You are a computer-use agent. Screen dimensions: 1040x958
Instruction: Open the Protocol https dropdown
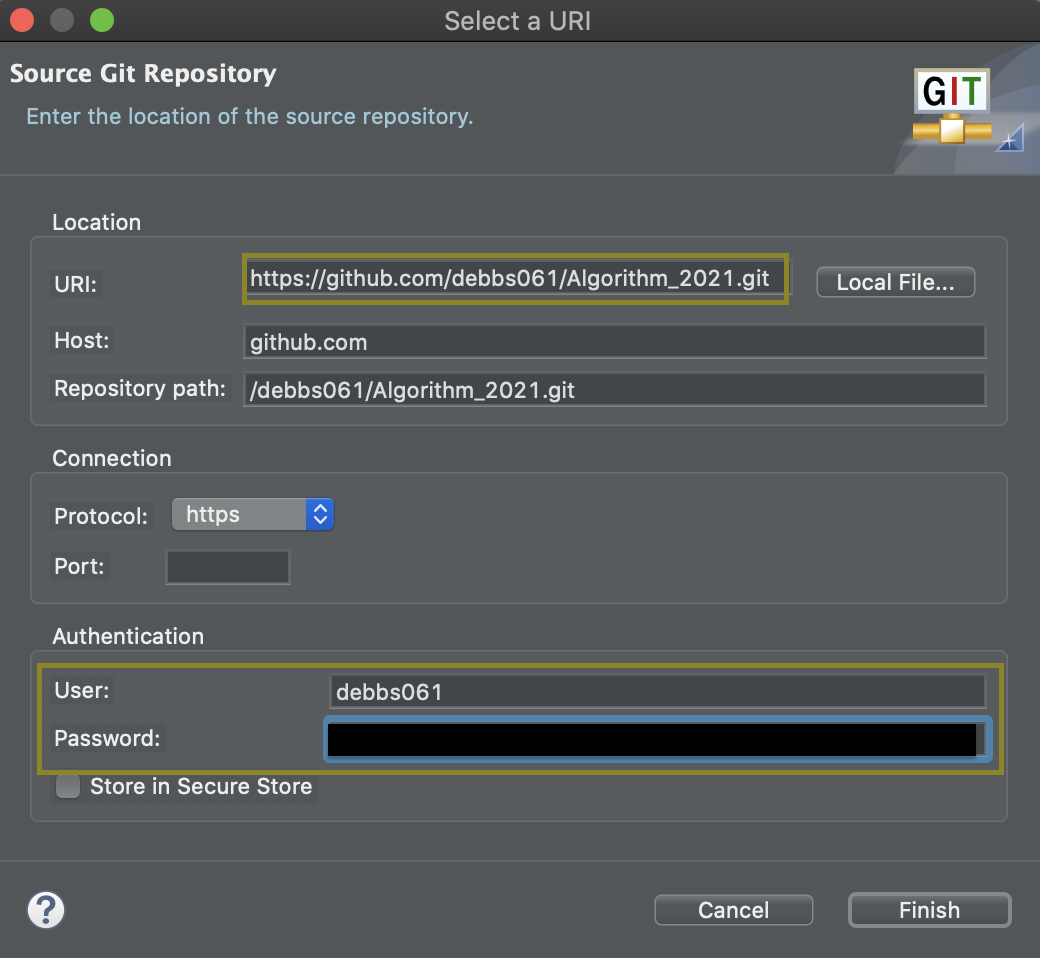tap(253, 514)
